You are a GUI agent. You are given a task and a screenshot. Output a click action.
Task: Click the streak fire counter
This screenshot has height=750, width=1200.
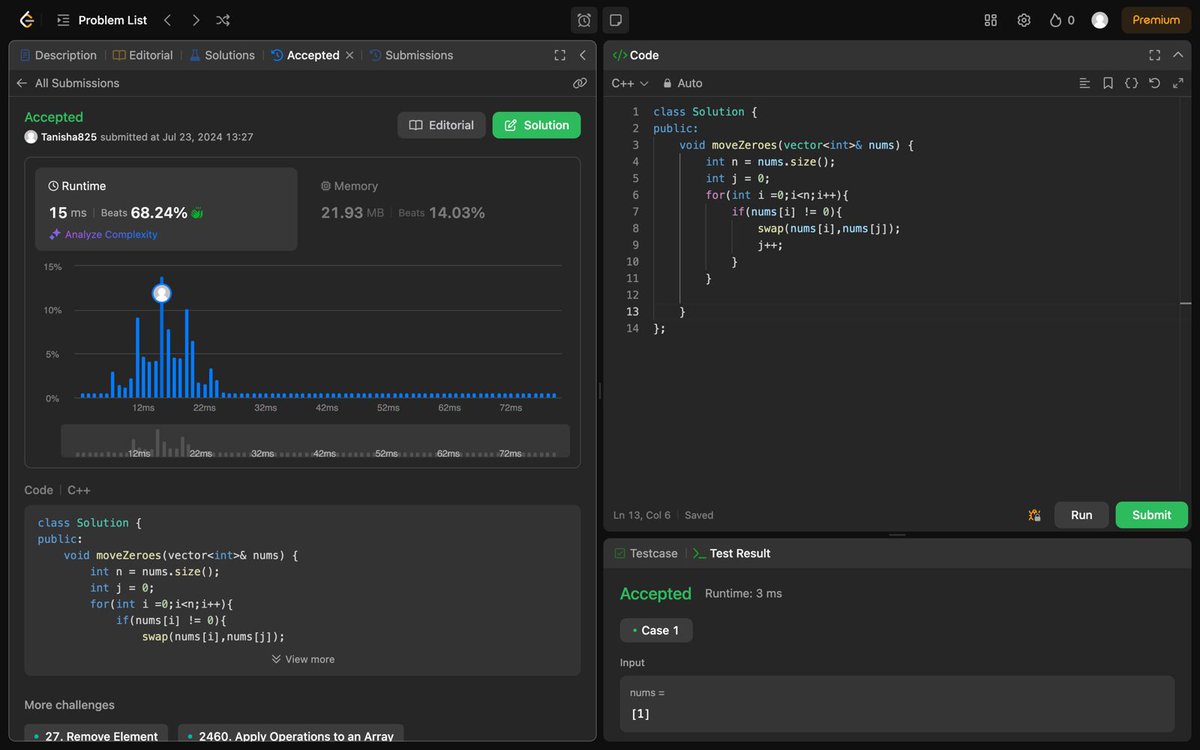pos(1062,20)
